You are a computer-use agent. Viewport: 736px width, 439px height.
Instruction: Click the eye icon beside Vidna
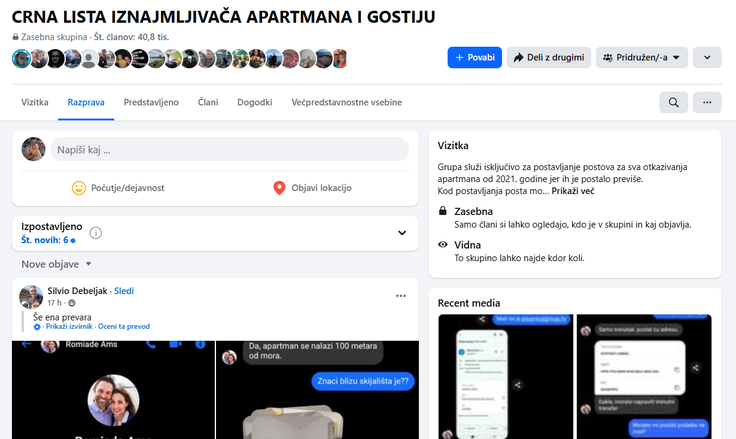[x=443, y=244]
